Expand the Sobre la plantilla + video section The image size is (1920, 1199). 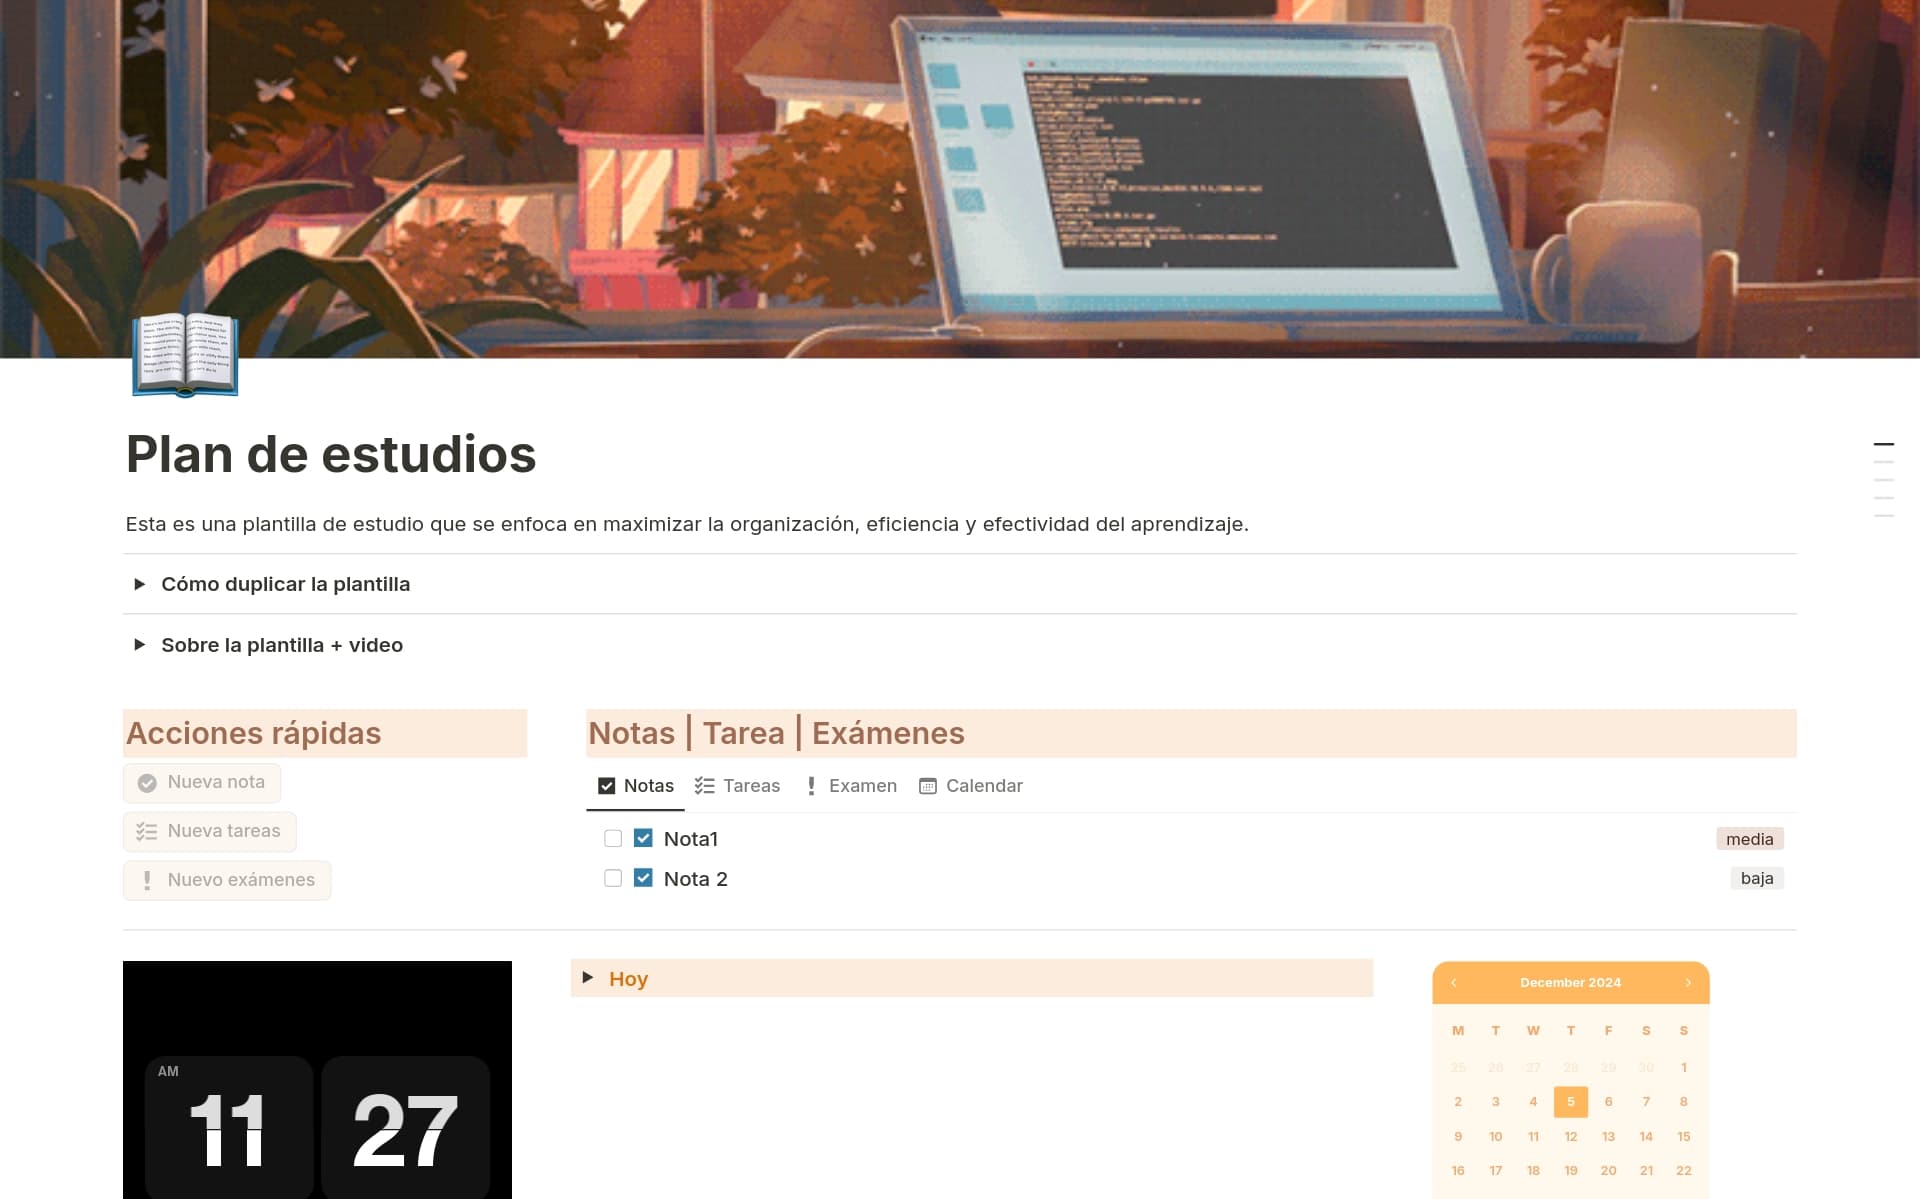coord(140,645)
